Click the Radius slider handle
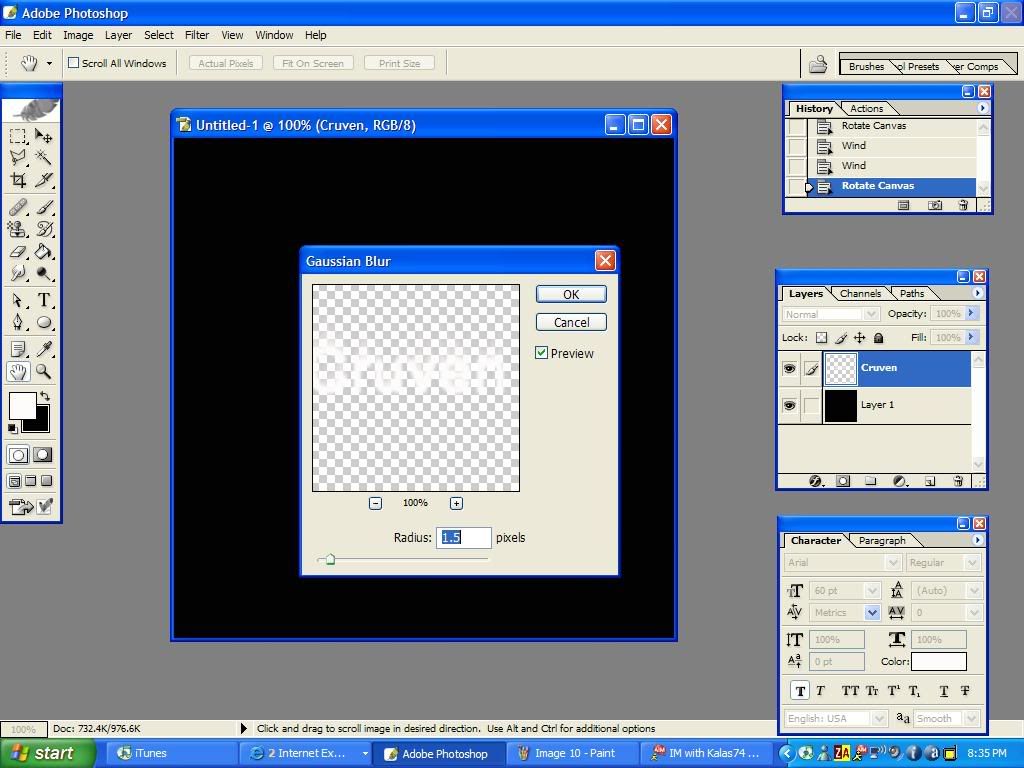 [x=330, y=559]
